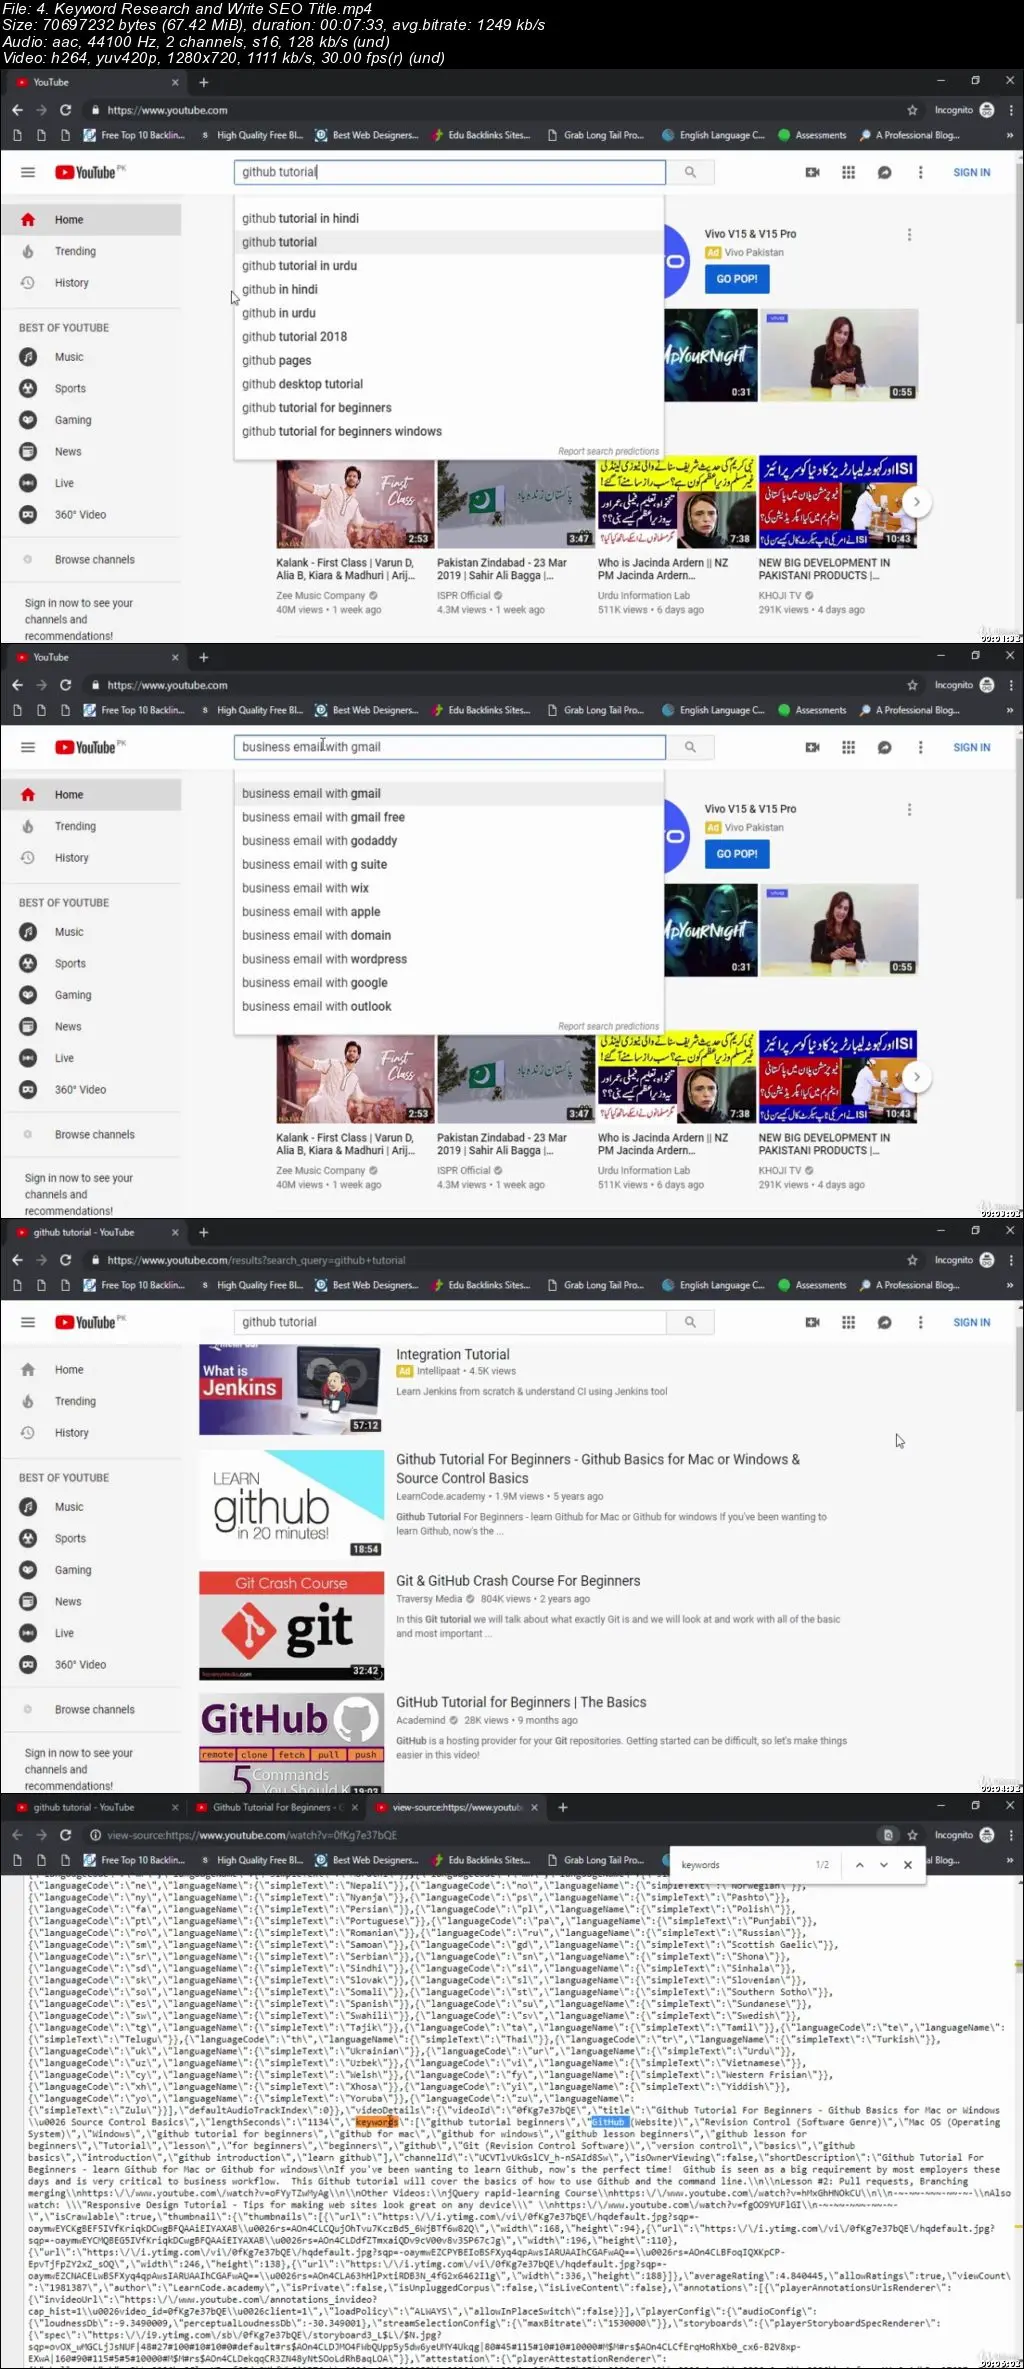Open Kalank First Class thumbnail in github suggestions frame

pos(355,504)
